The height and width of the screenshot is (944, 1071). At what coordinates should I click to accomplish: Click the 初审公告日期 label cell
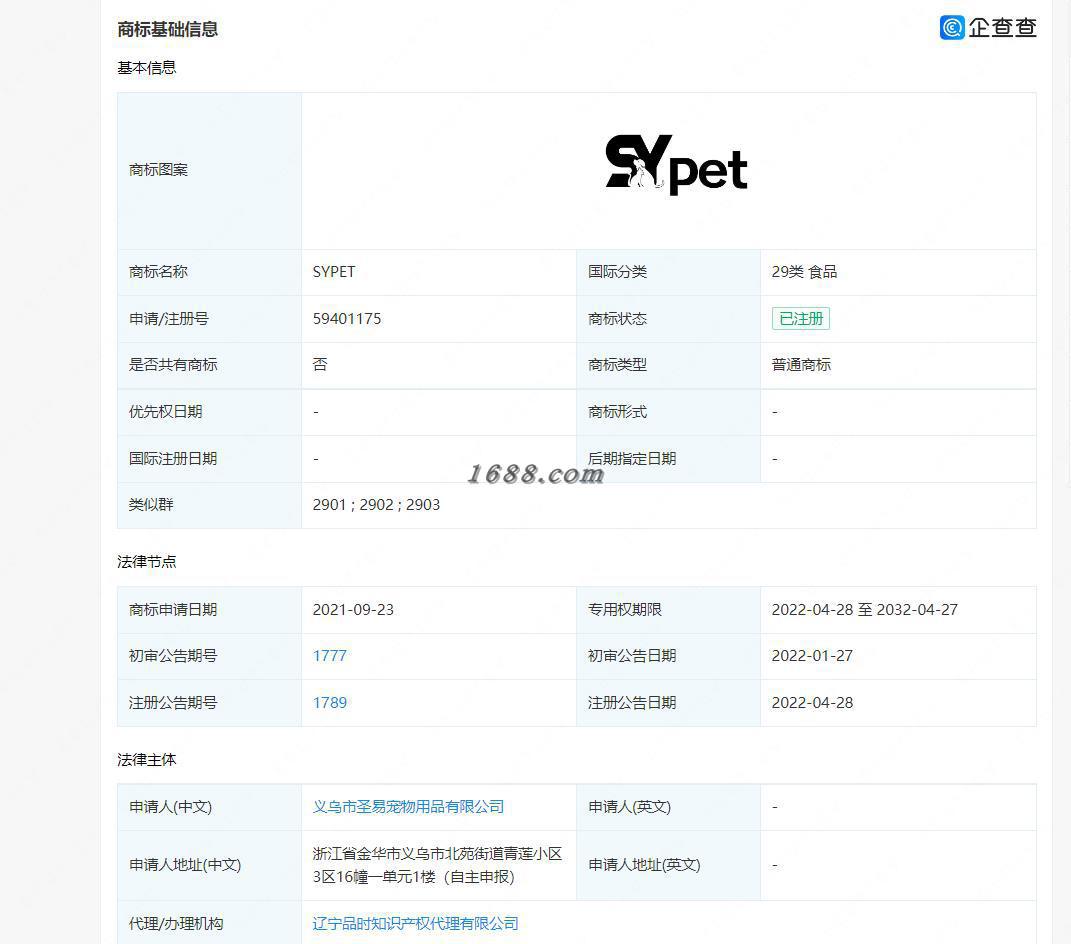coord(668,656)
